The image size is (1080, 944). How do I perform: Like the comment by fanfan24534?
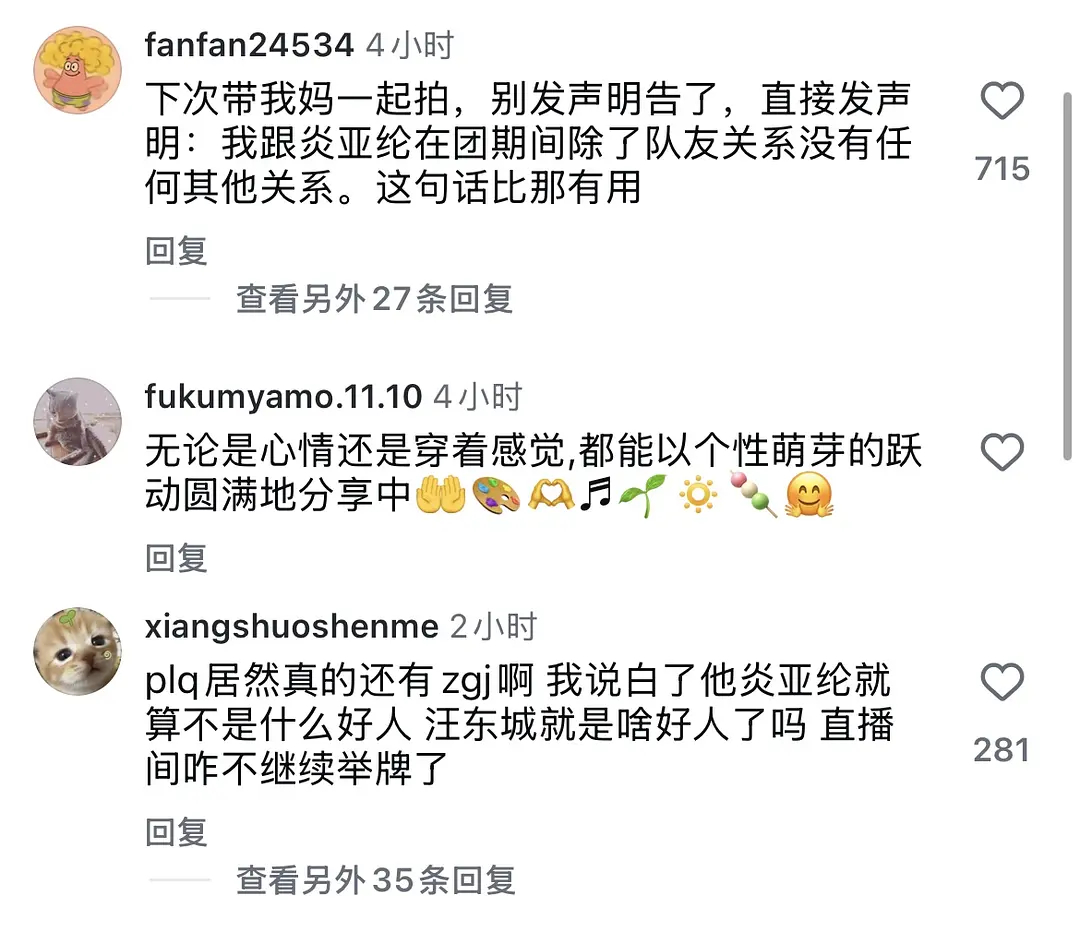(x=1002, y=101)
